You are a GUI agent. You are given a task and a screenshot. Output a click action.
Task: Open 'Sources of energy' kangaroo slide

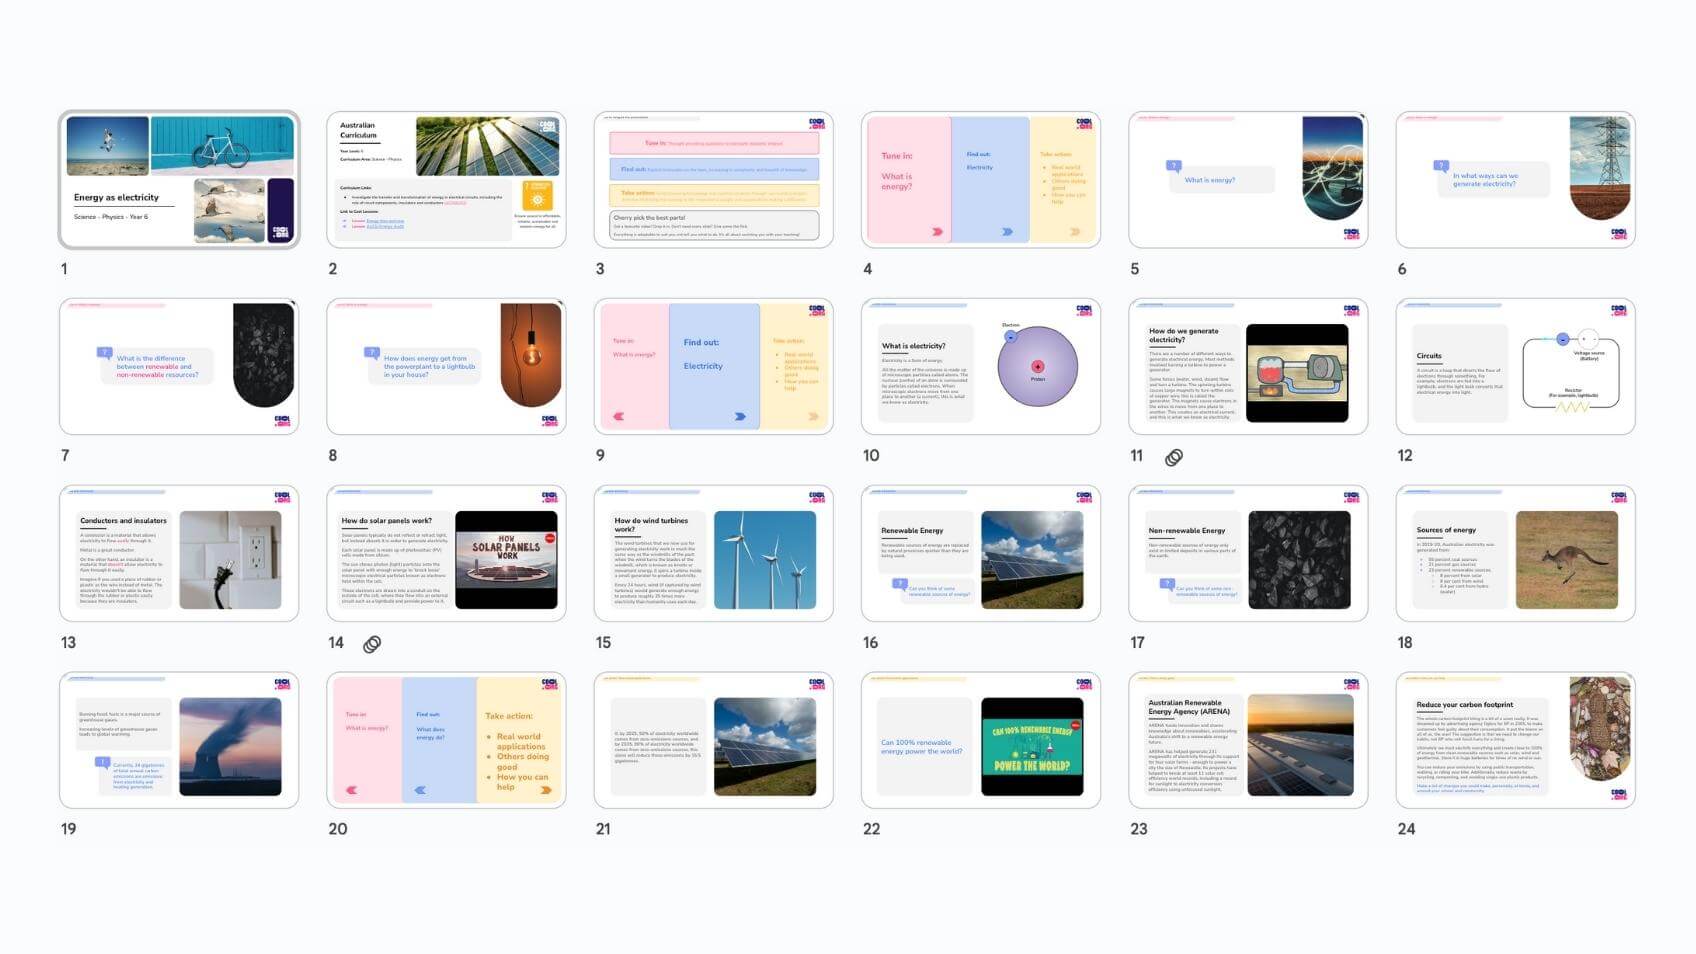[x=1515, y=554]
